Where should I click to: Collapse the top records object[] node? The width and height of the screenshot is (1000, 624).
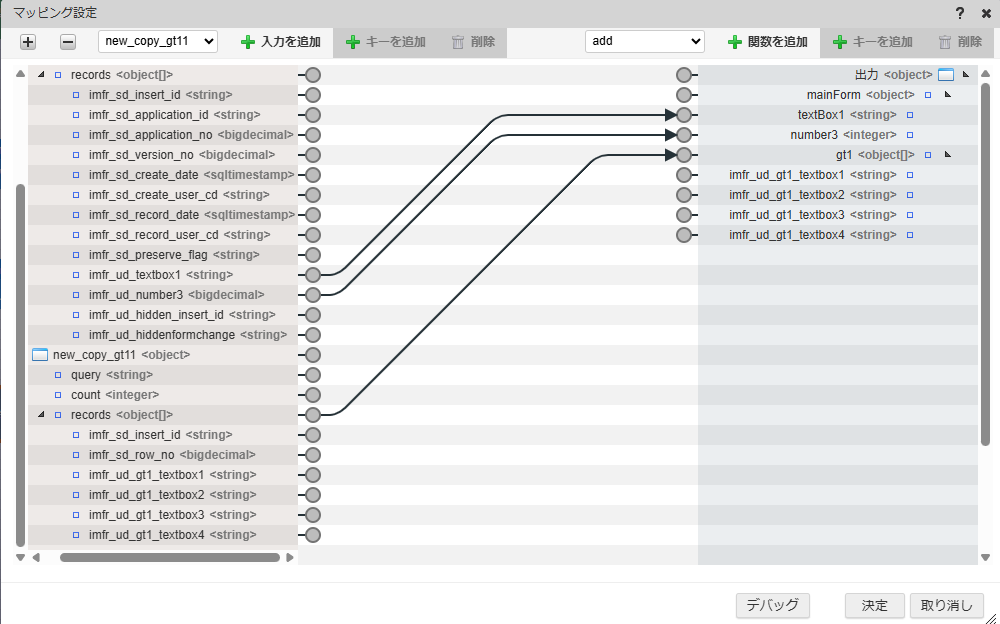coord(41,75)
